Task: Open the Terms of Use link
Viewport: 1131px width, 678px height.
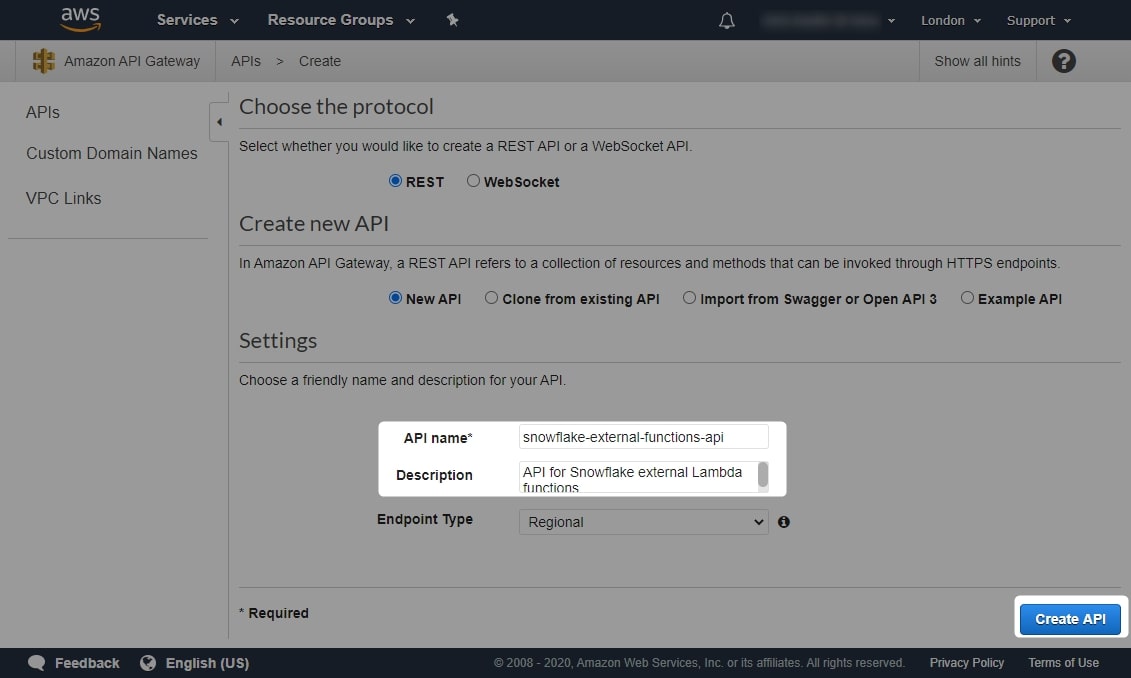Action: coord(1063,663)
